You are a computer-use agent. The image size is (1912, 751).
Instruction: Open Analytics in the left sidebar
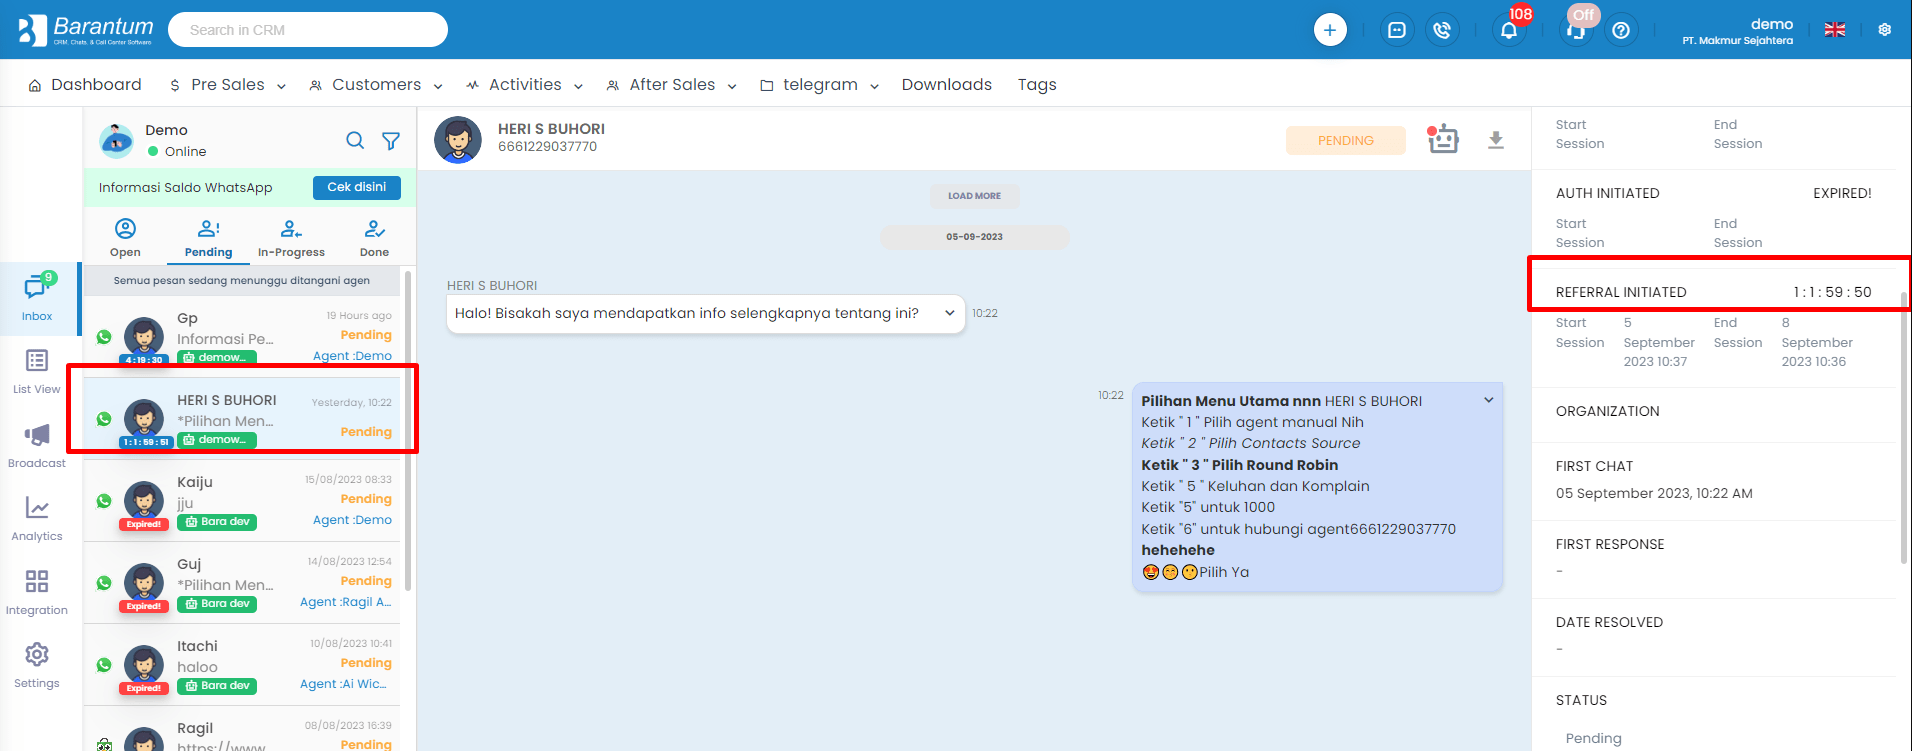(37, 518)
